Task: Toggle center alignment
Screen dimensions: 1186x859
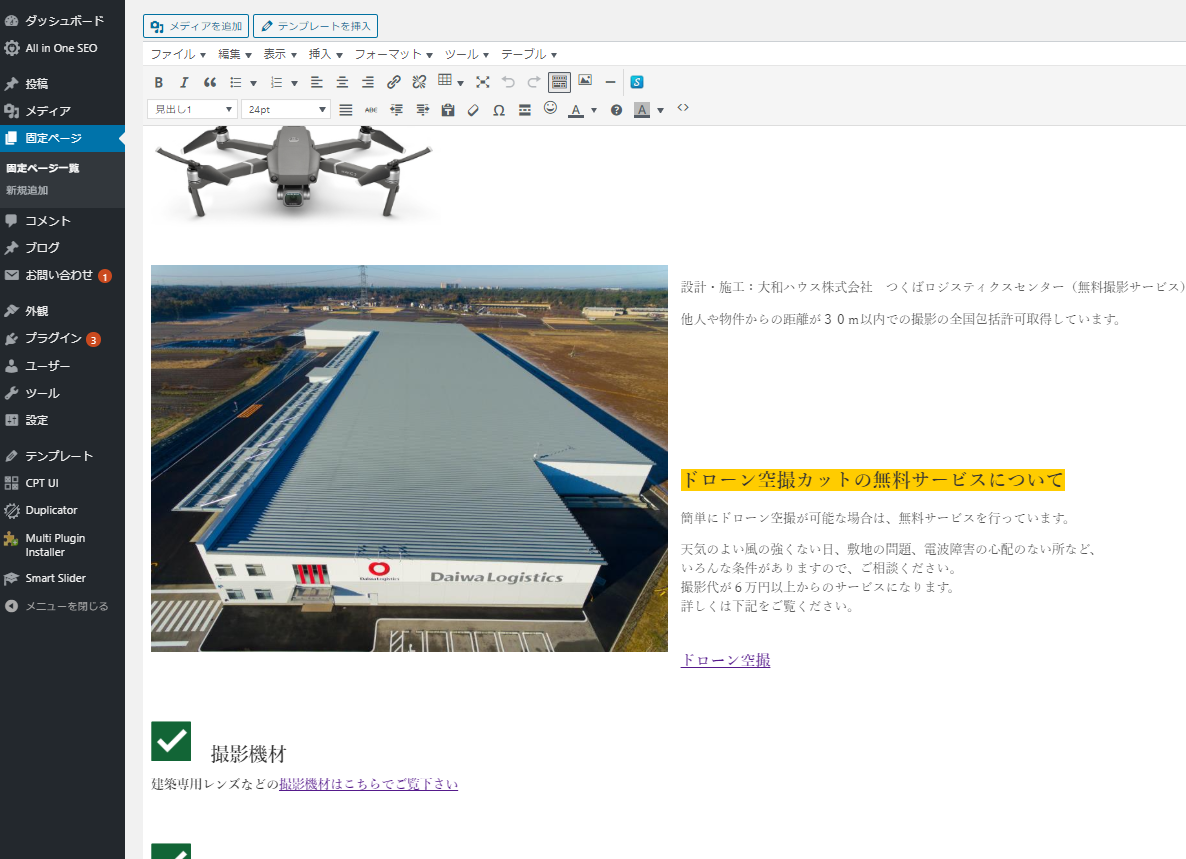Action: (342, 82)
